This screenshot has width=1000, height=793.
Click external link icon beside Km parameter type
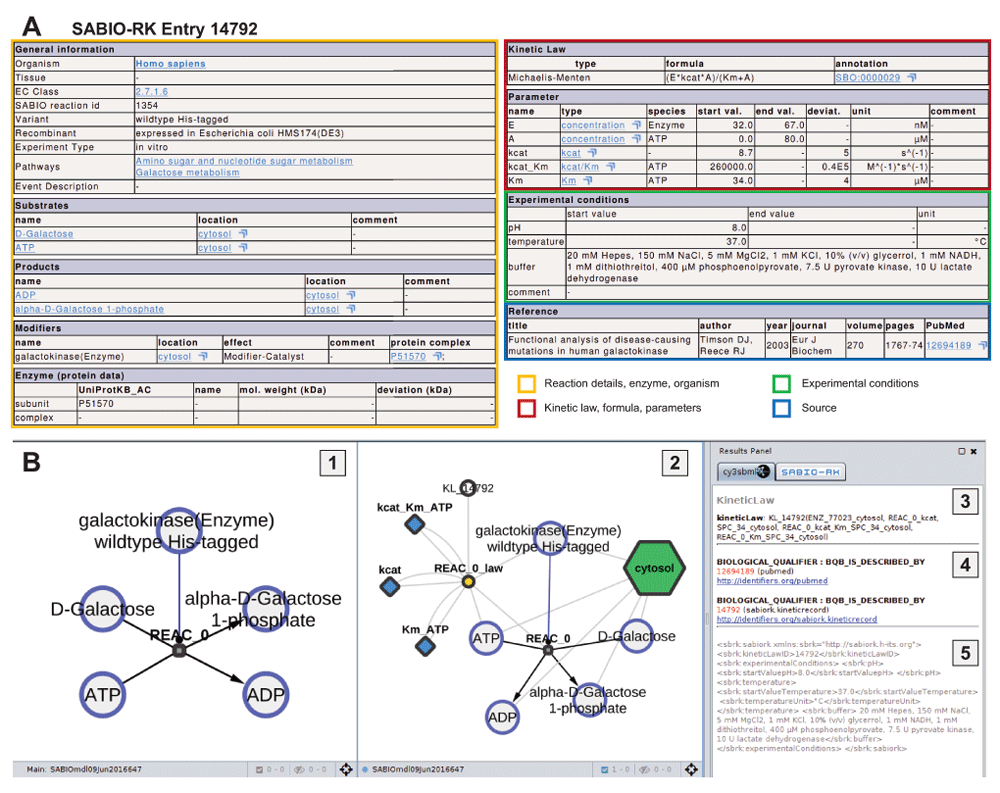coord(587,181)
